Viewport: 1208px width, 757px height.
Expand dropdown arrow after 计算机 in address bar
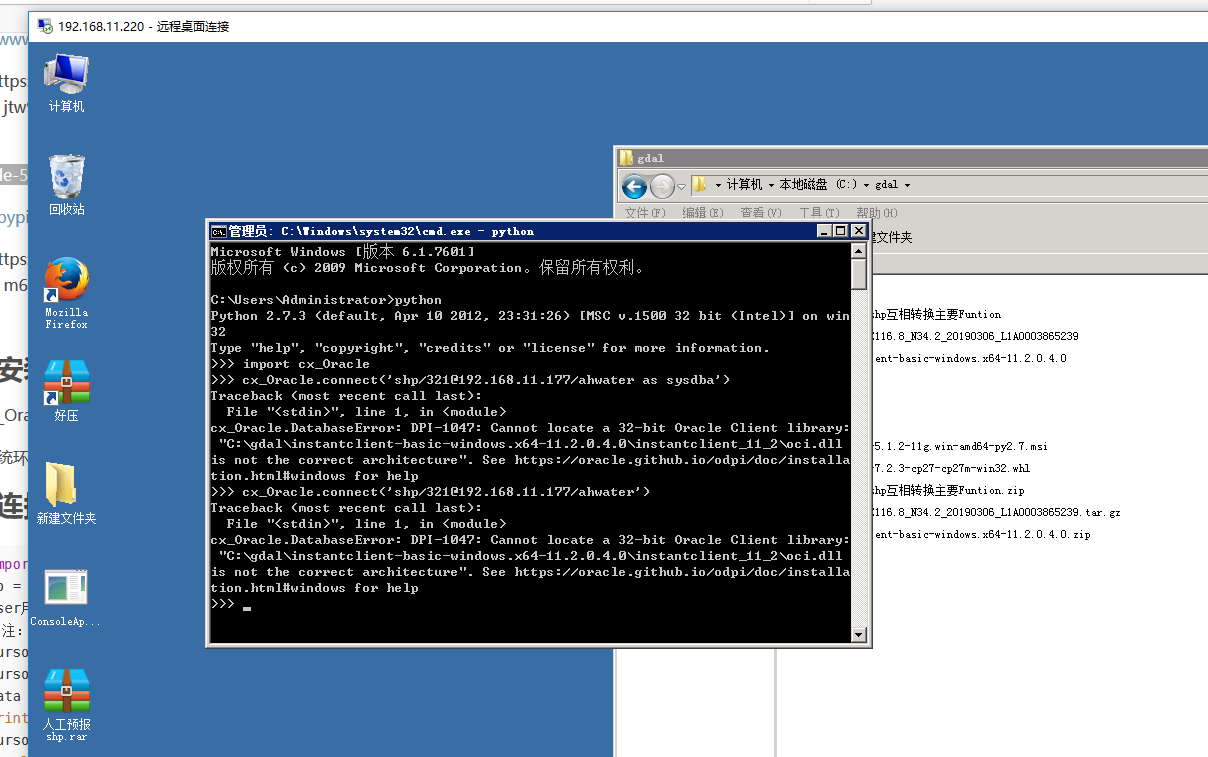(x=771, y=185)
